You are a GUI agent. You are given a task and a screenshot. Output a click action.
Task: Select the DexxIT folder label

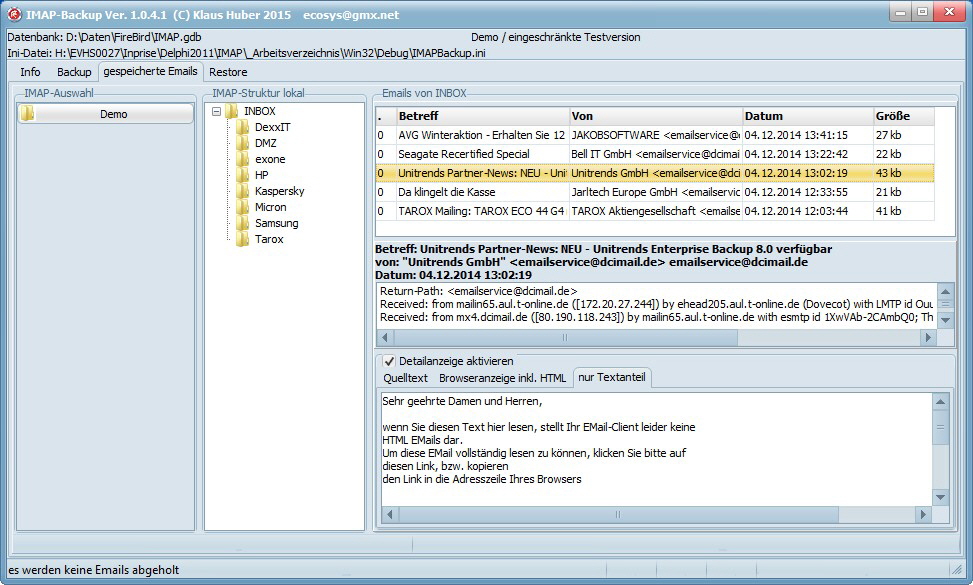pos(272,127)
